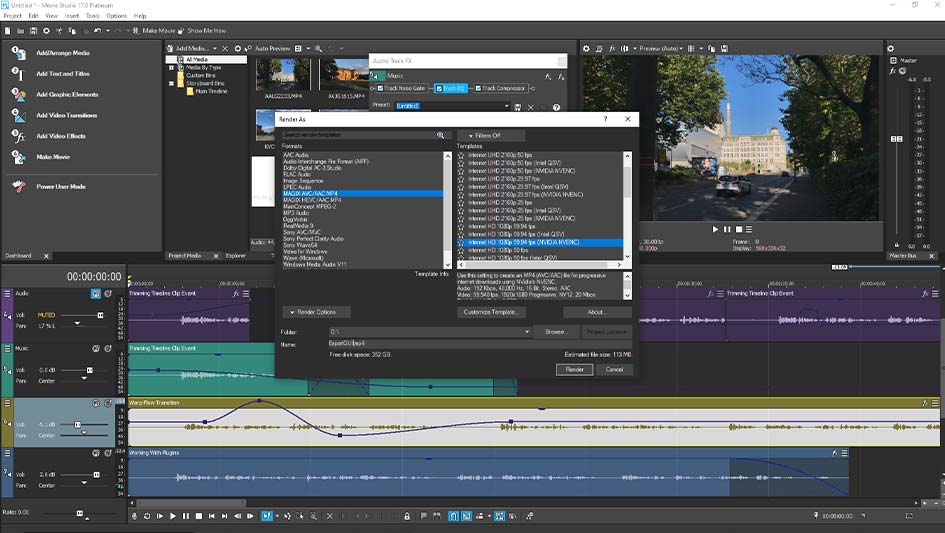Viewport: 945px width, 533px height.
Task: Click loop playback icon in transport bar
Action: (147, 516)
